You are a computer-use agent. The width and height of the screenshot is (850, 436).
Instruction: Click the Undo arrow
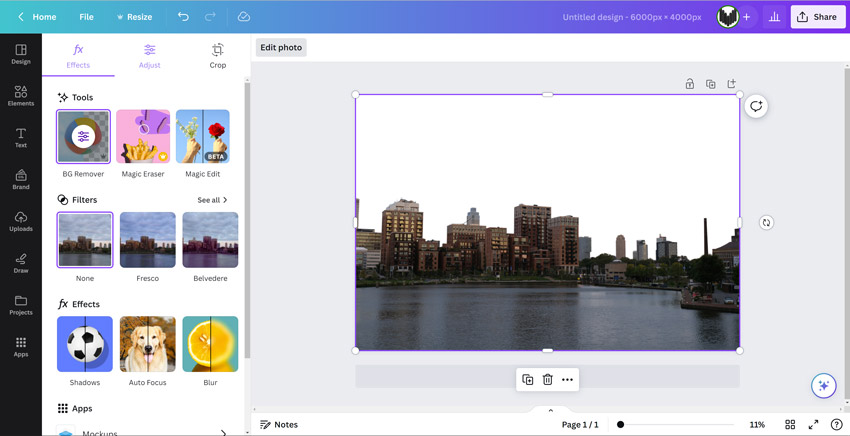pos(183,17)
